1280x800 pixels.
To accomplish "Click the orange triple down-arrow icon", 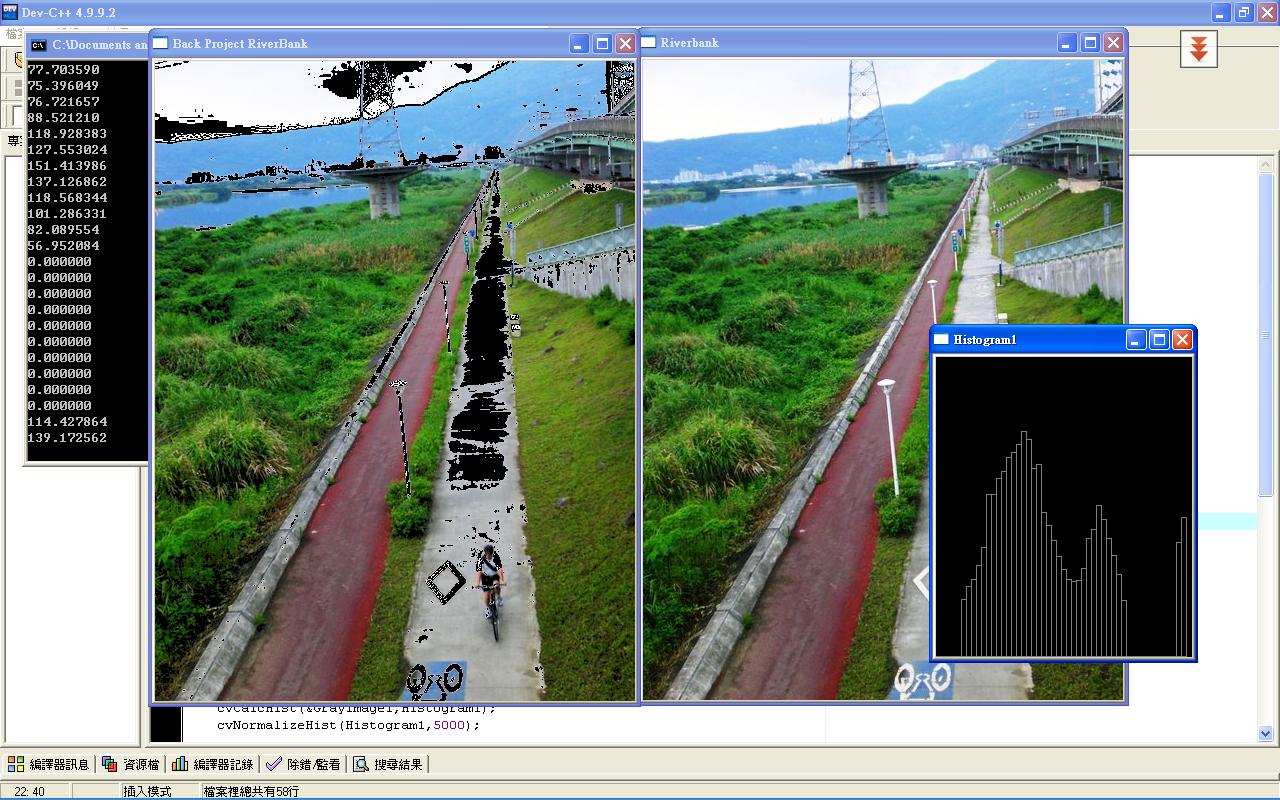I will coord(1198,48).
